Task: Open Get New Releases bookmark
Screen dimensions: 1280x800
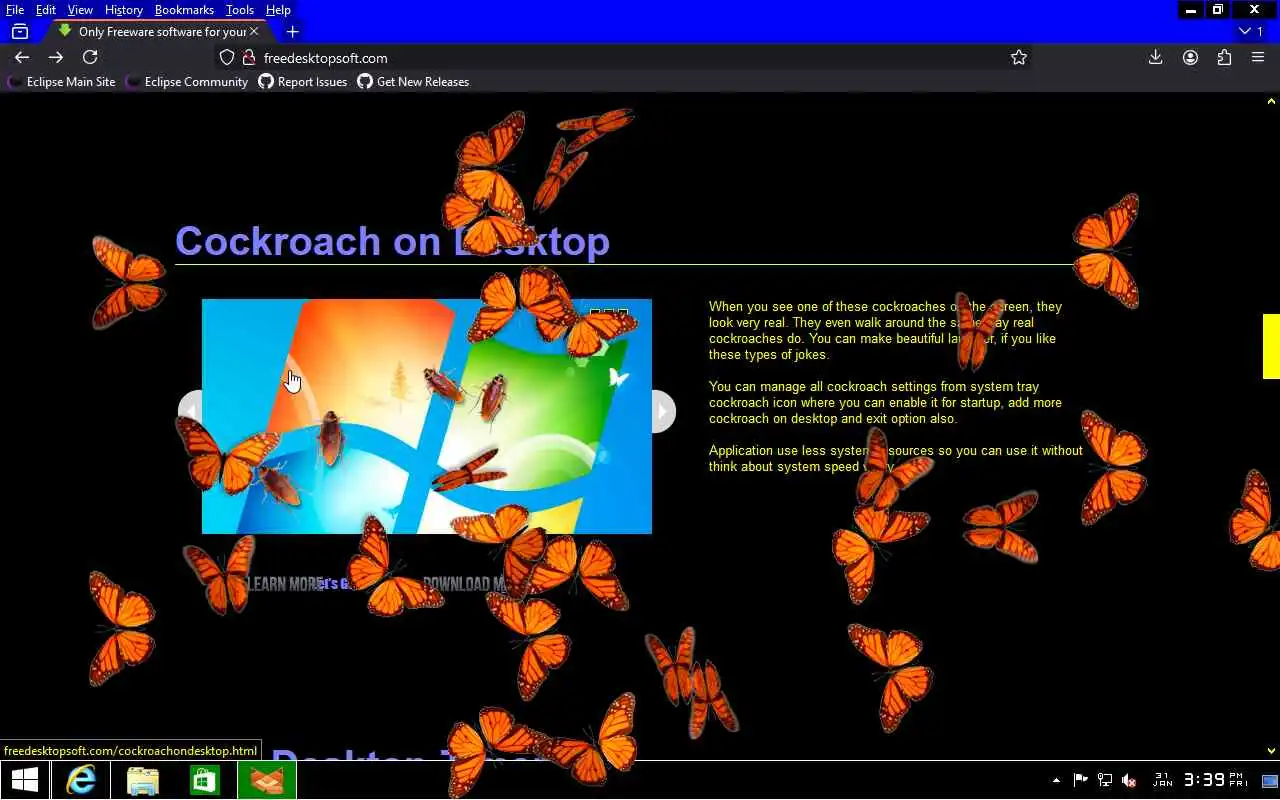Action: coord(414,82)
